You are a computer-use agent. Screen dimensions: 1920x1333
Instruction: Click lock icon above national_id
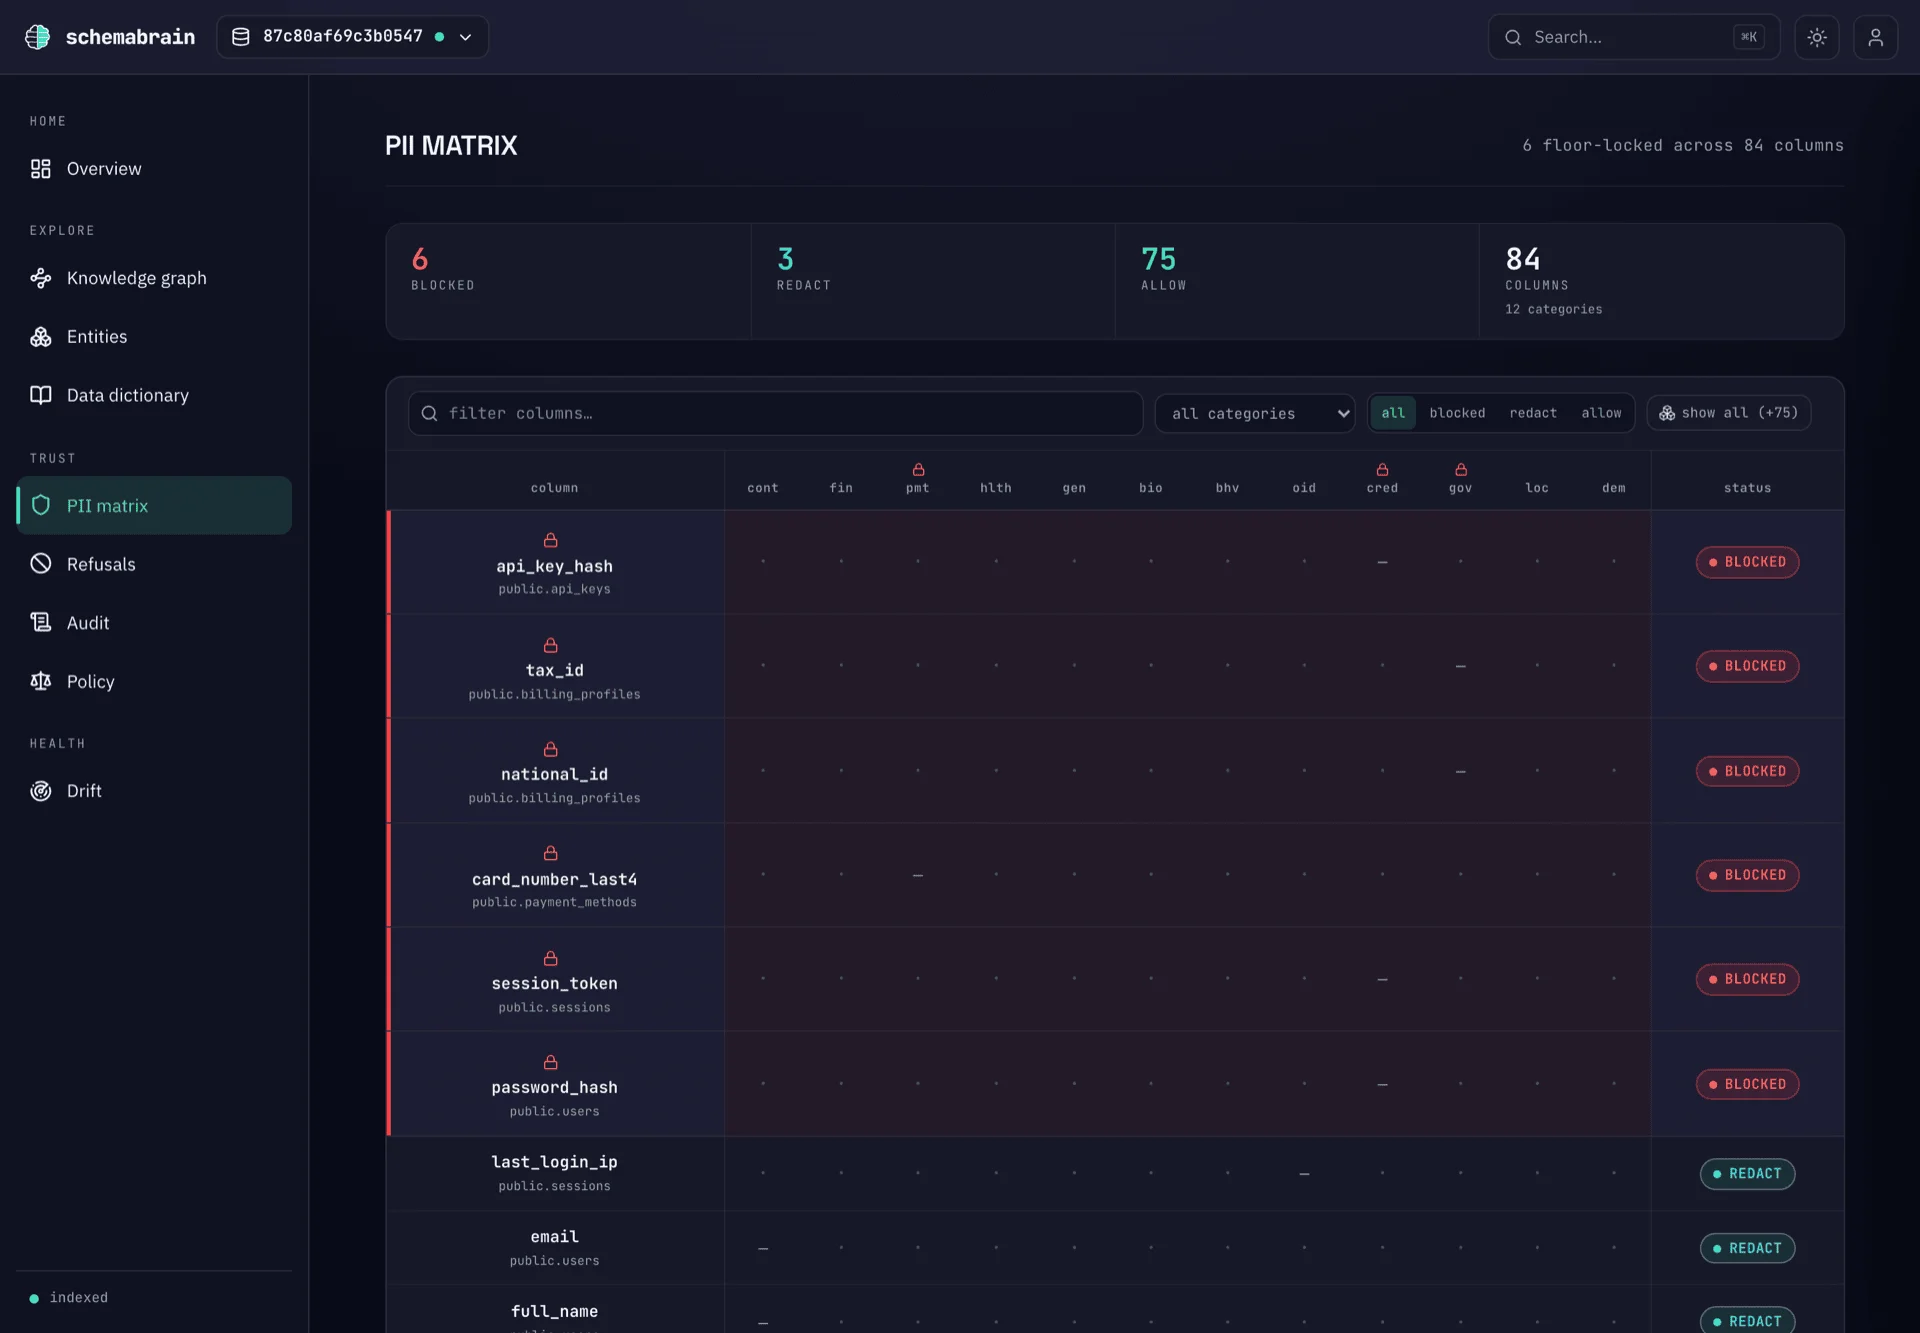click(550, 749)
